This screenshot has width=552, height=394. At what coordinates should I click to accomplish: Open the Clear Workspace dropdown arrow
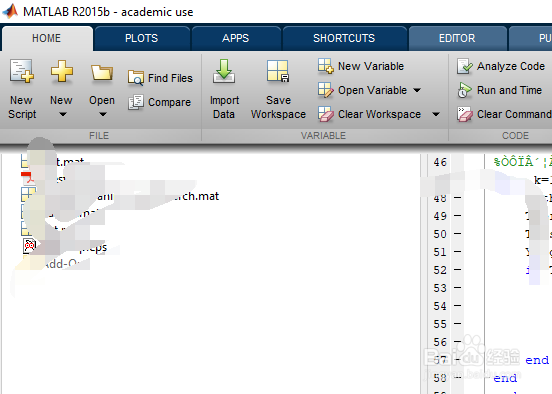click(x=436, y=114)
